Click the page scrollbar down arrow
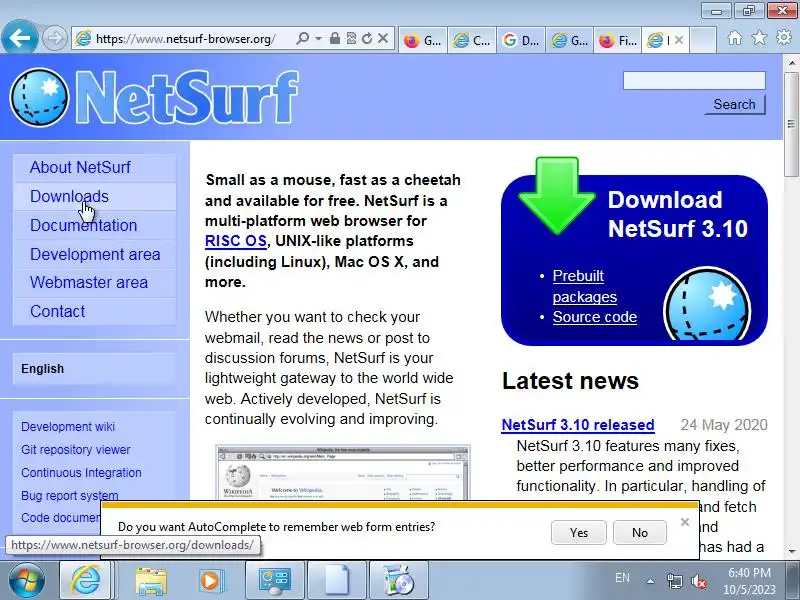This screenshot has height=600, width=800. tap(791, 552)
